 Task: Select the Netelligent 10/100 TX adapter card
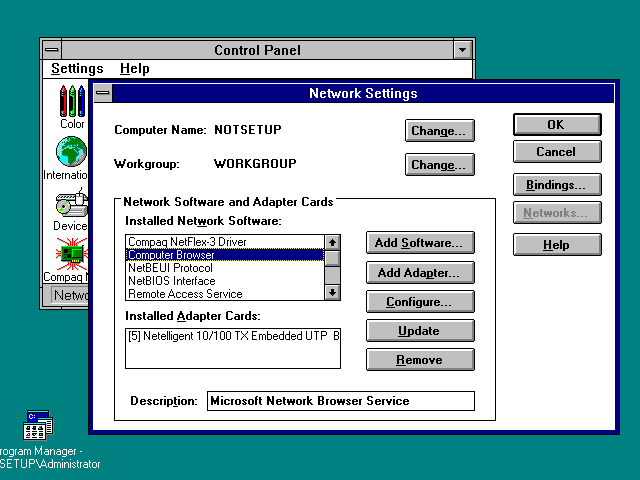(x=233, y=336)
